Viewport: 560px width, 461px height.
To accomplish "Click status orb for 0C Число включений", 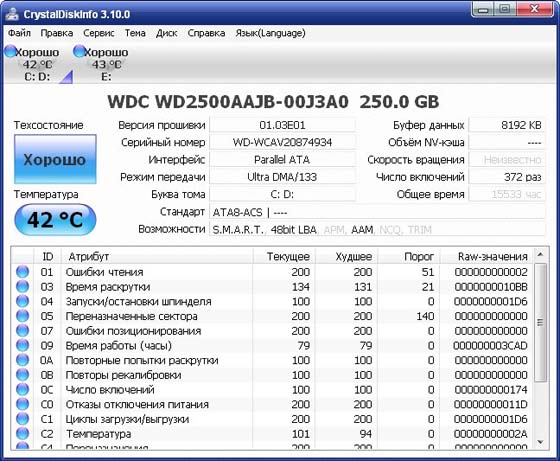I will [x=22, y=389].
